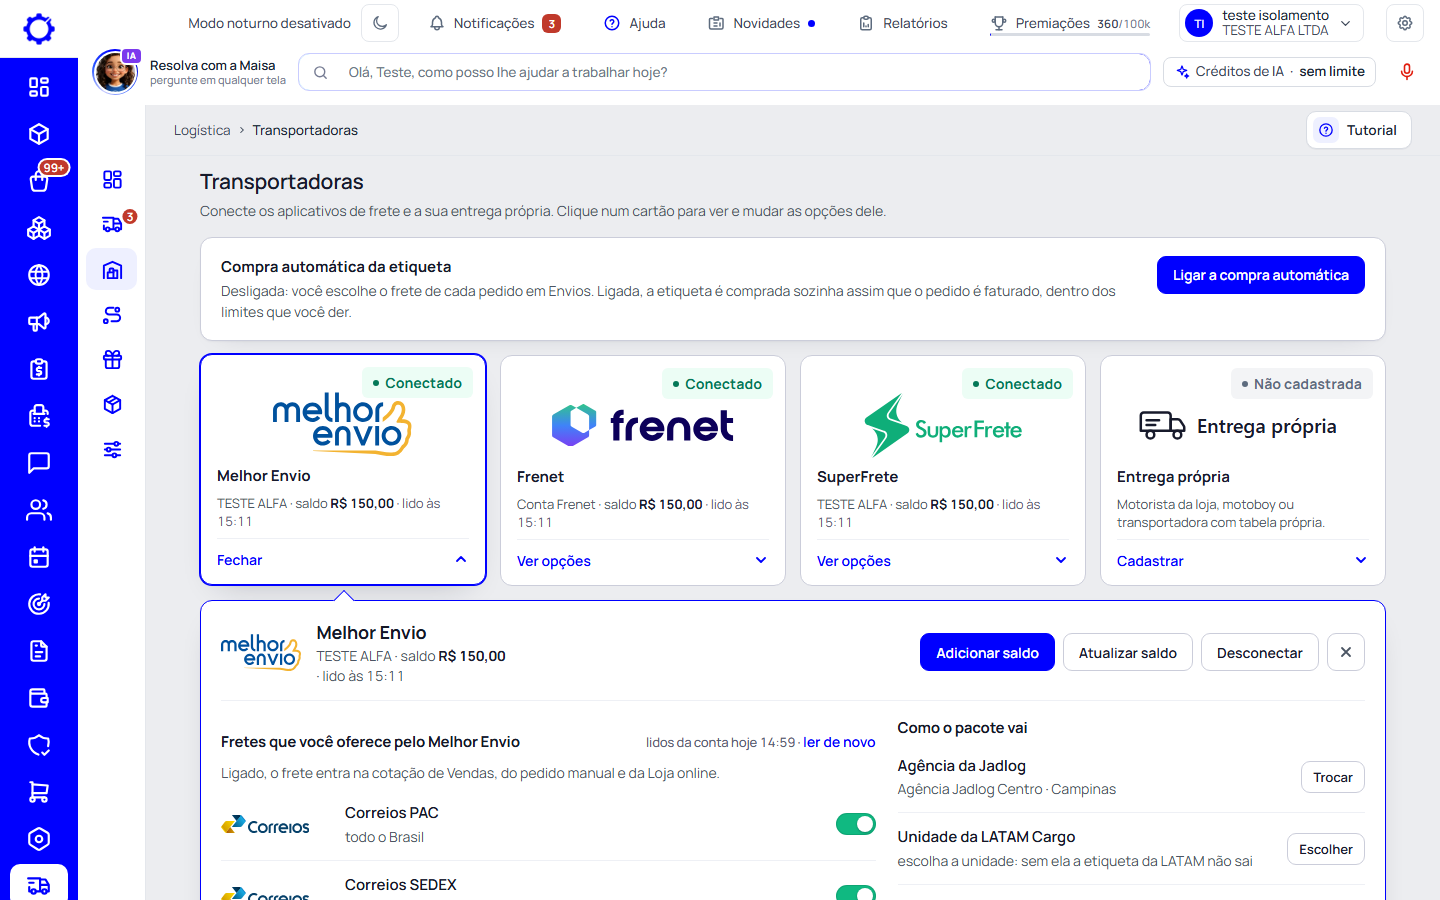This screenshot has width=1440, height=900.
Task: Click the Atualizar saldo button
Action: click(1128, 652)
